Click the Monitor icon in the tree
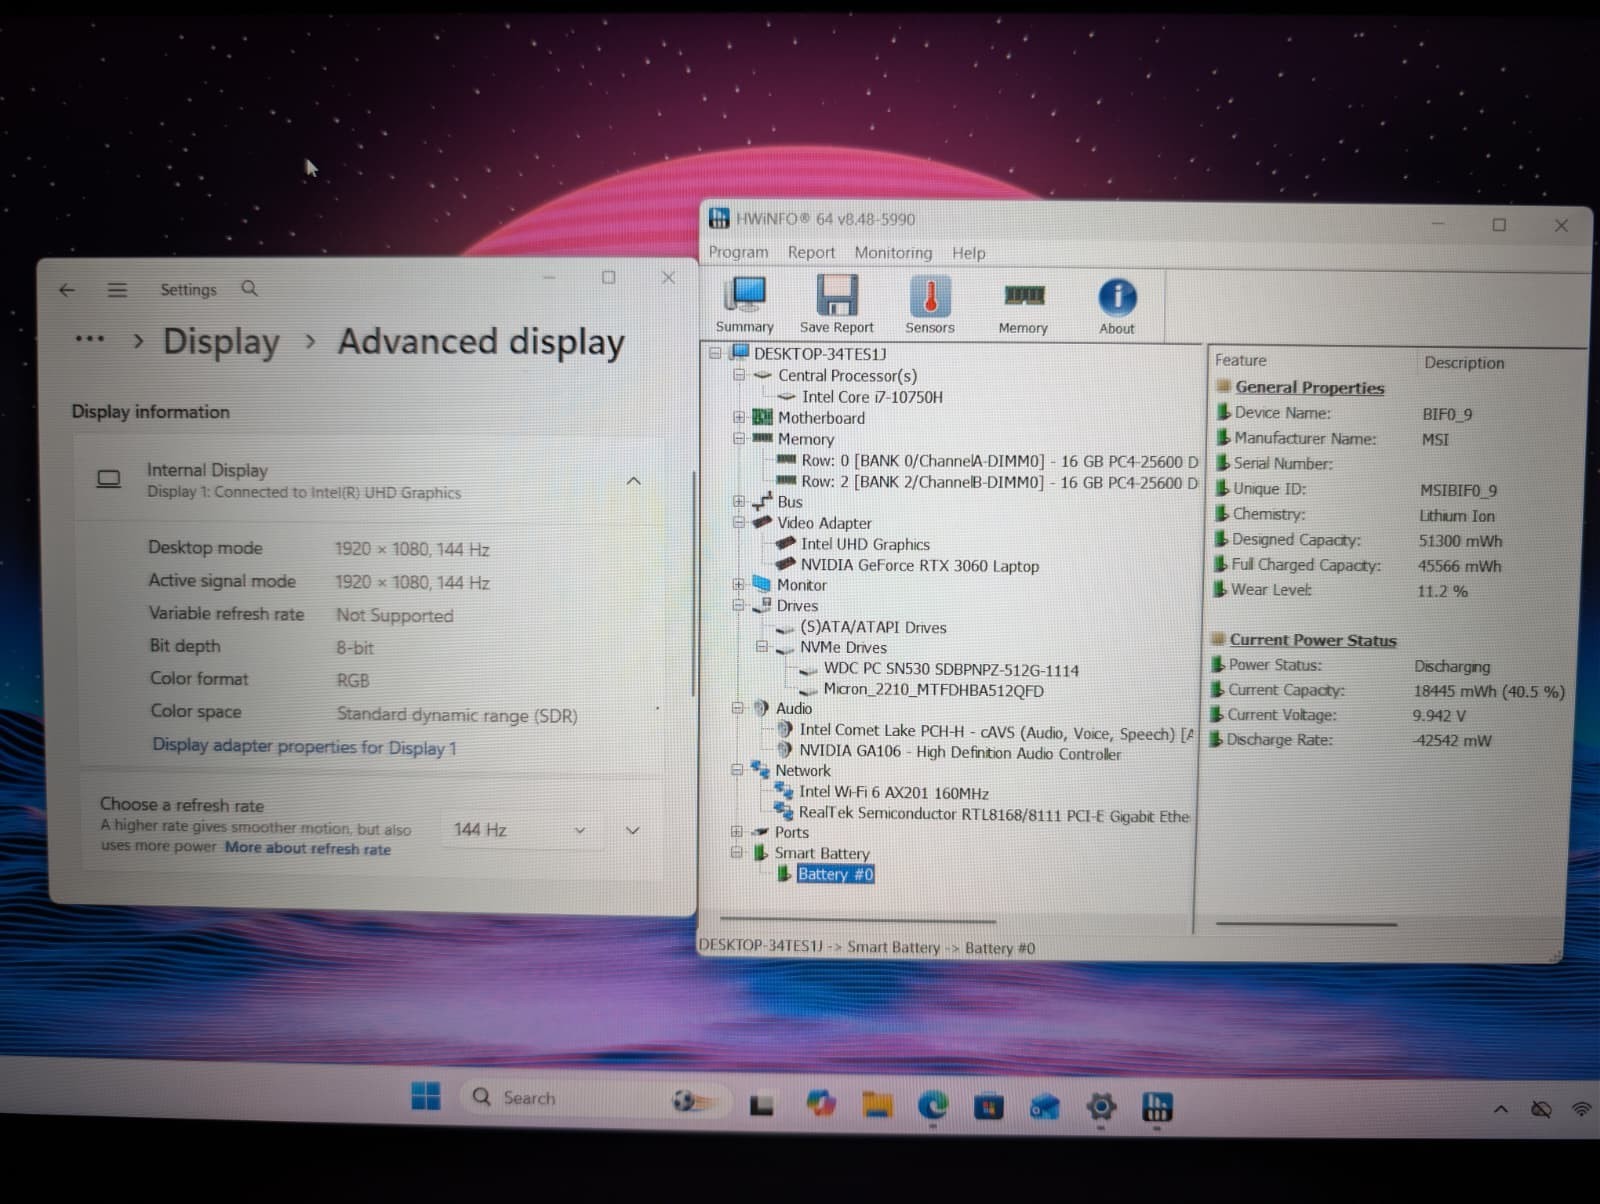This screenshot has width=1600, height=1204. click(x=762, y=584)
